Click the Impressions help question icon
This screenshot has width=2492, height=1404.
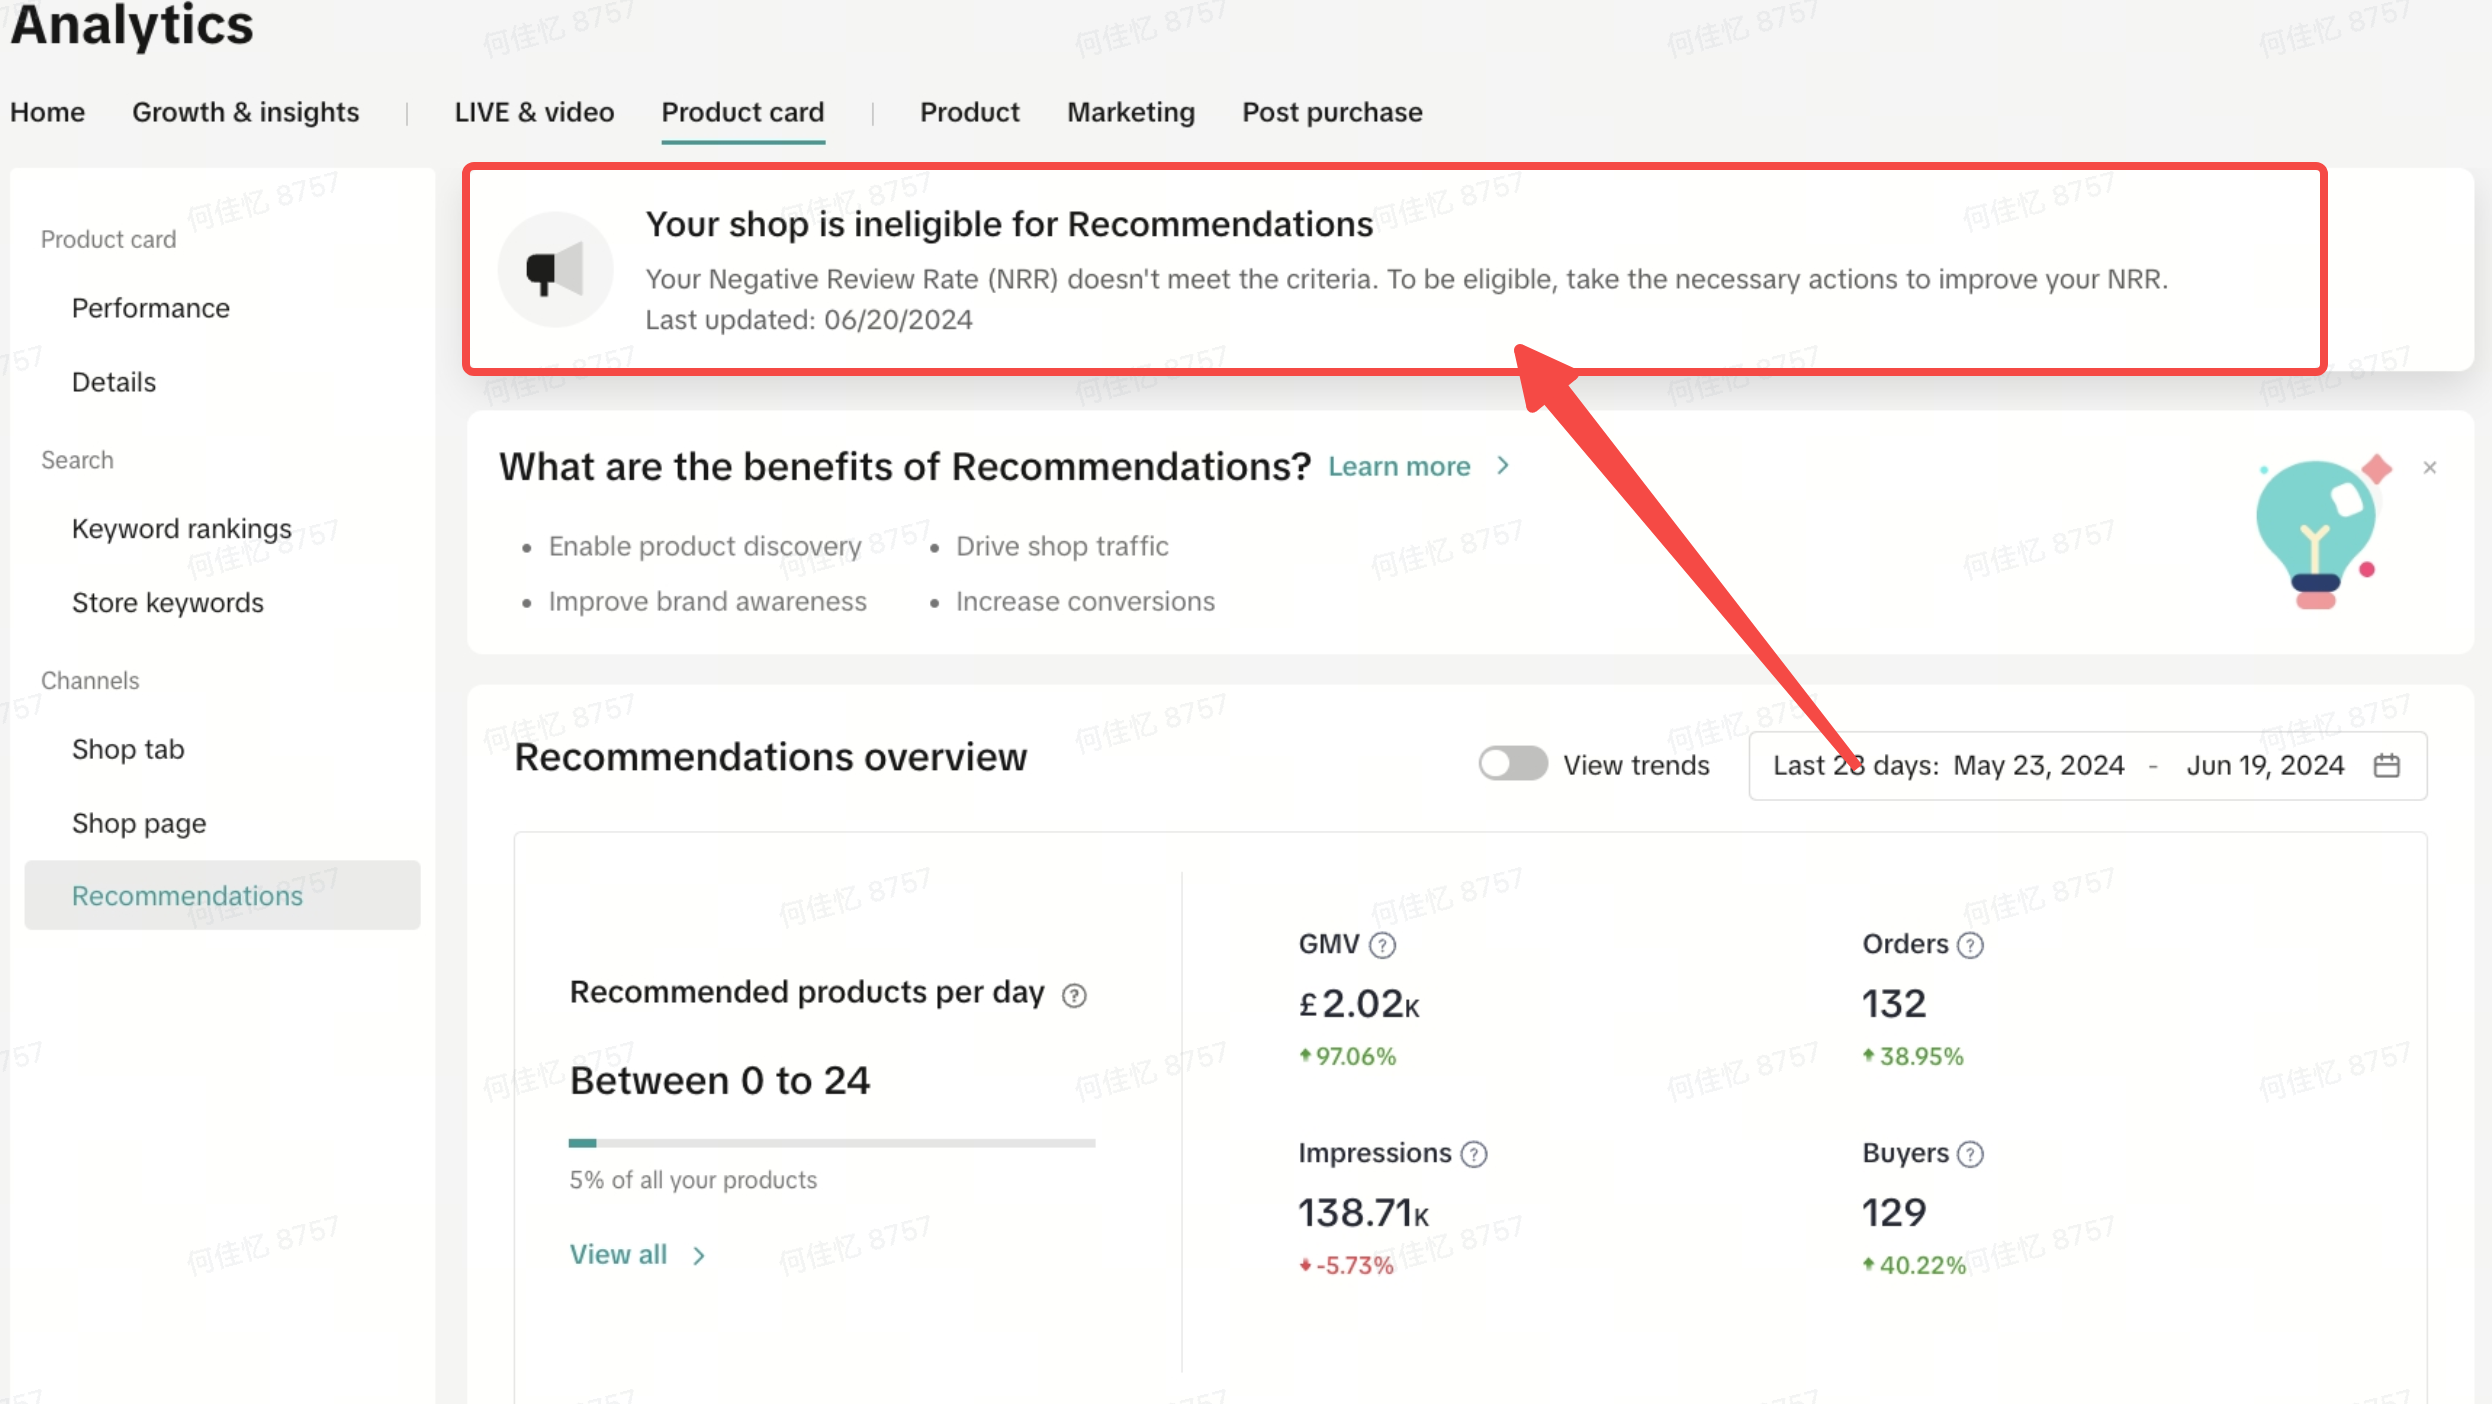[x=1474, y=1154]
